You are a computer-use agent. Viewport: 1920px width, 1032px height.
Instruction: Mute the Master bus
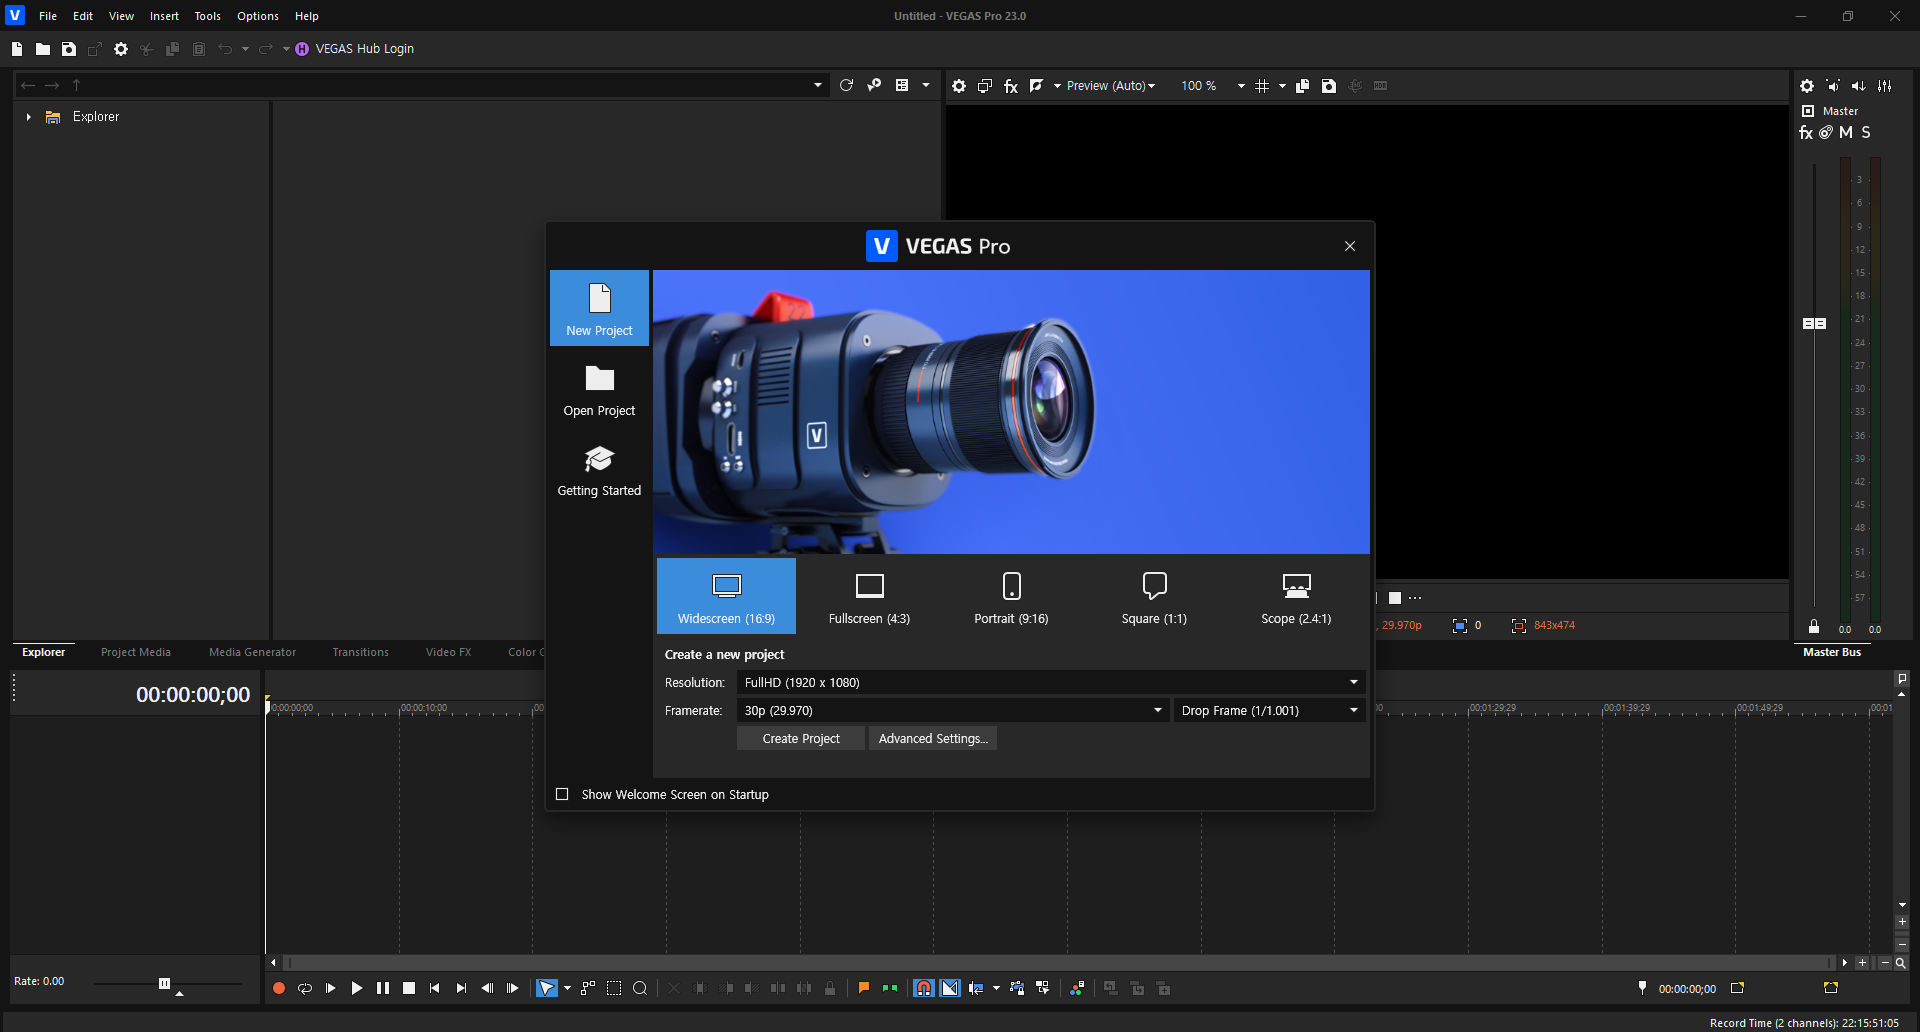tap(1846, 132)
